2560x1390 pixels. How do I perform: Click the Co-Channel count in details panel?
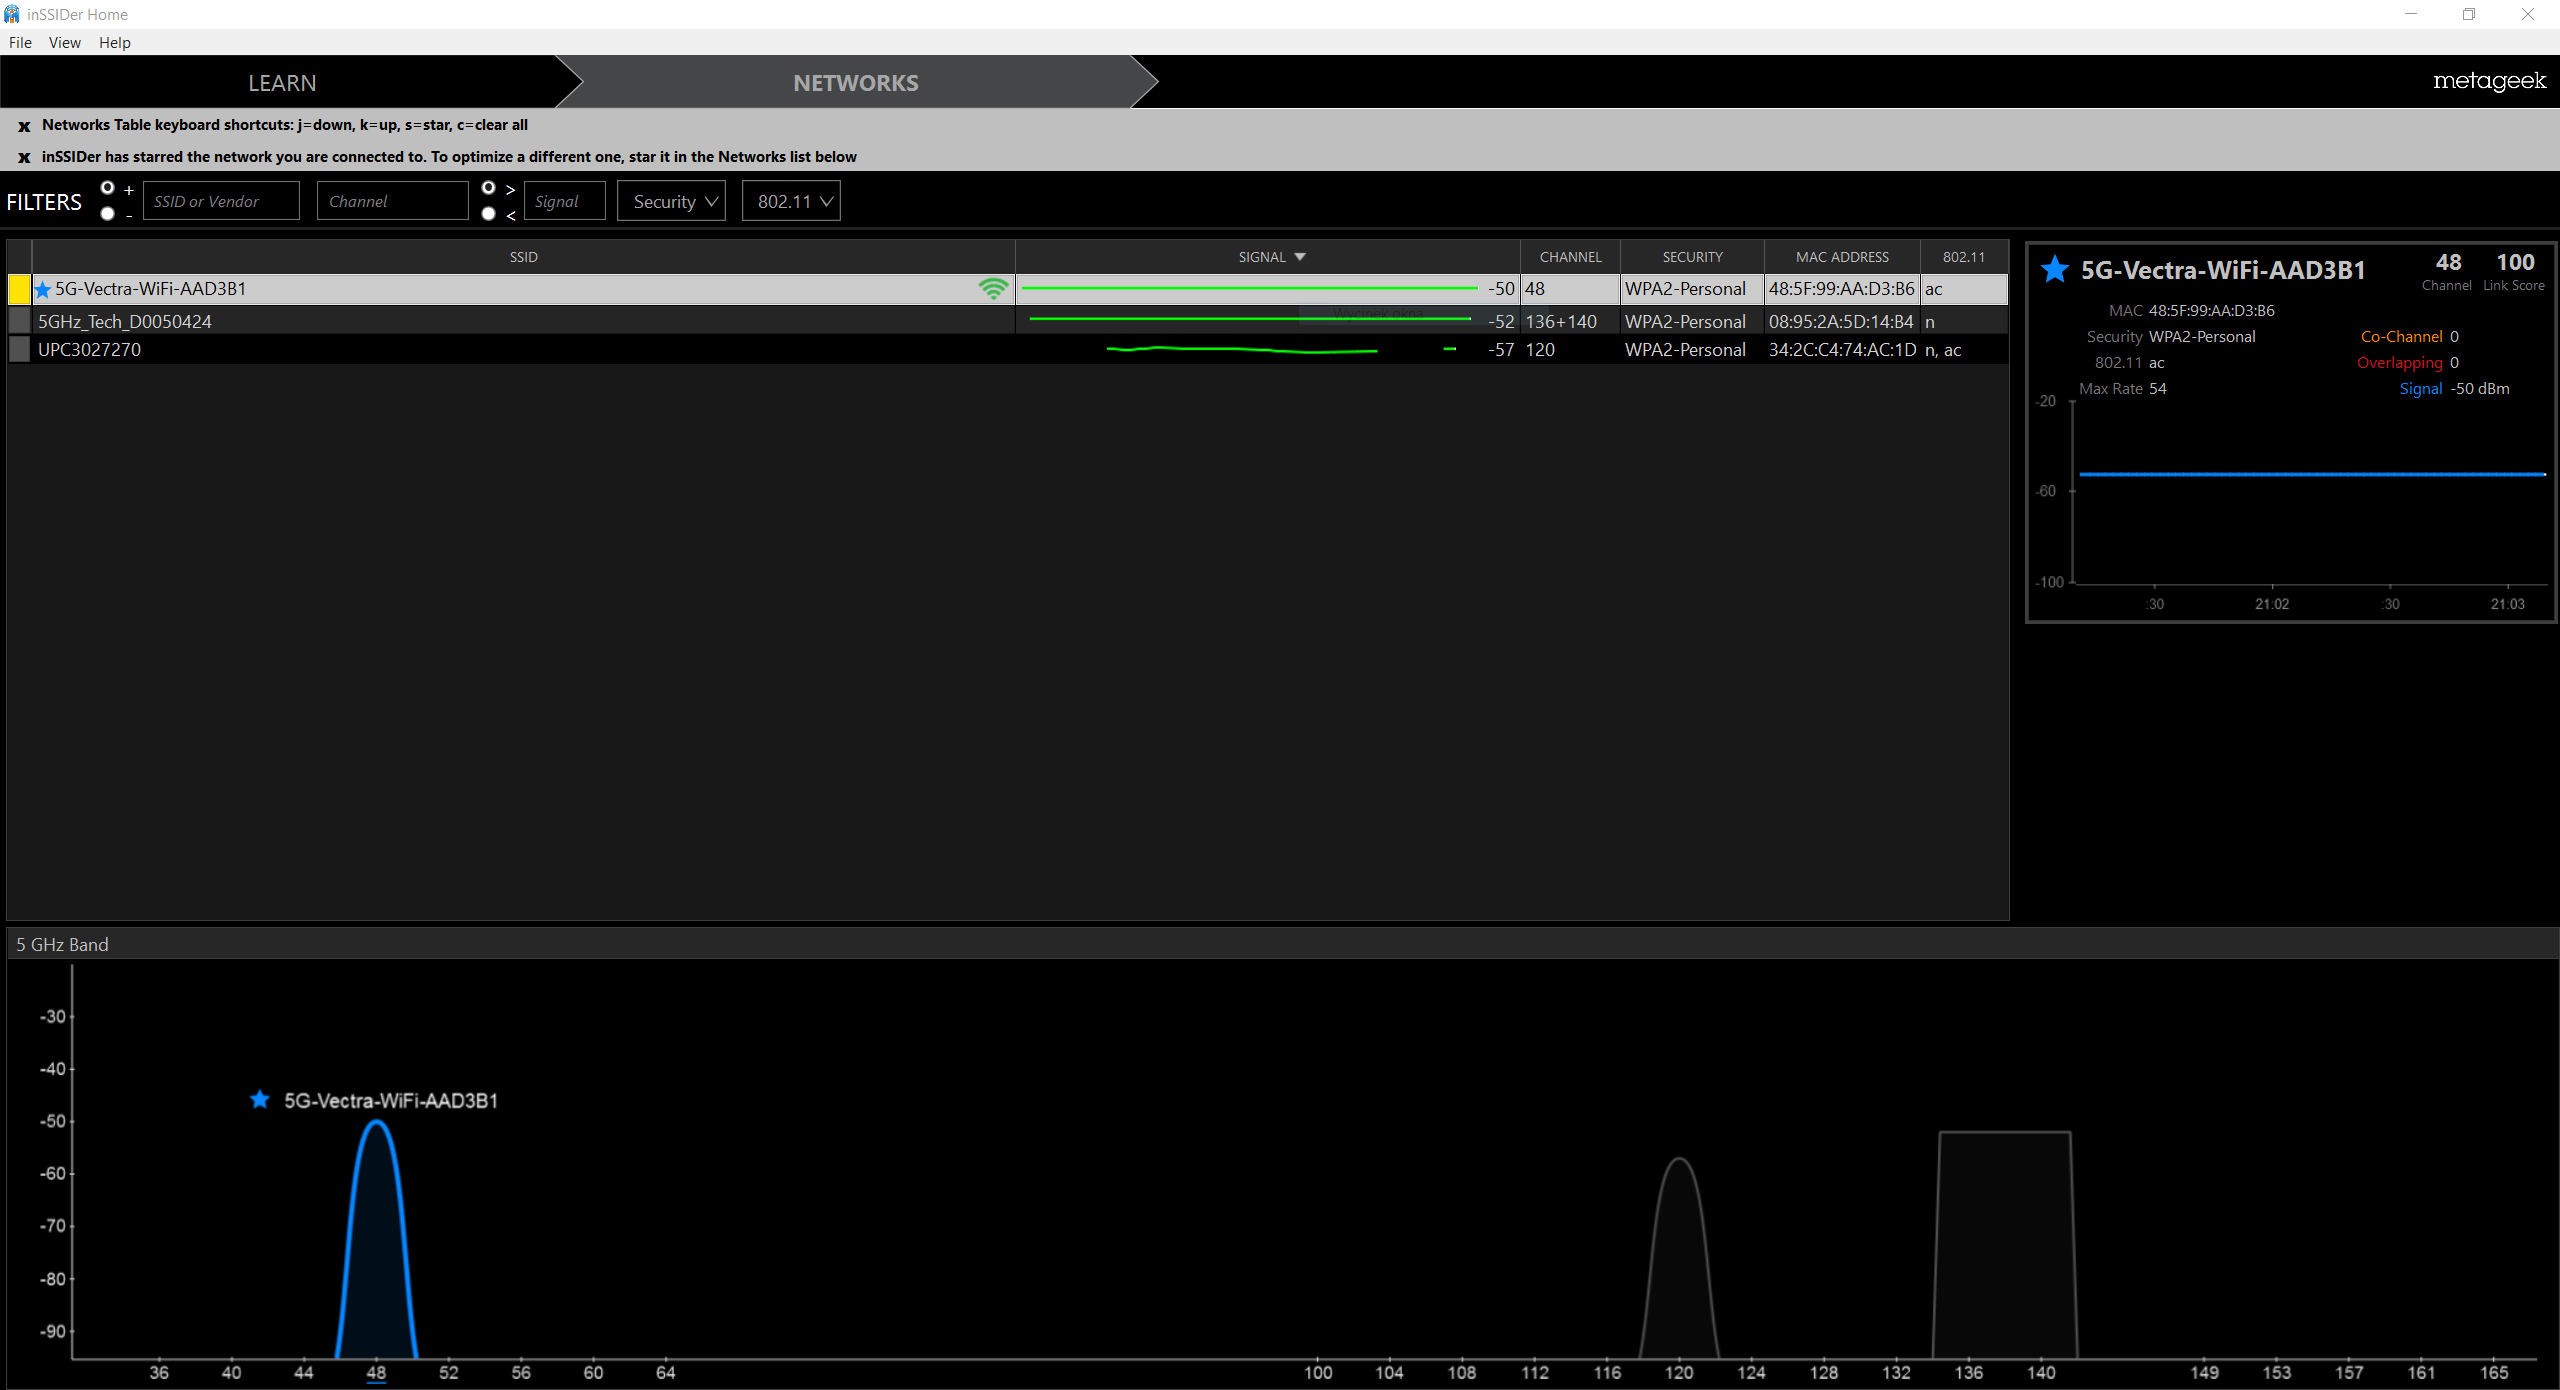2454,337
